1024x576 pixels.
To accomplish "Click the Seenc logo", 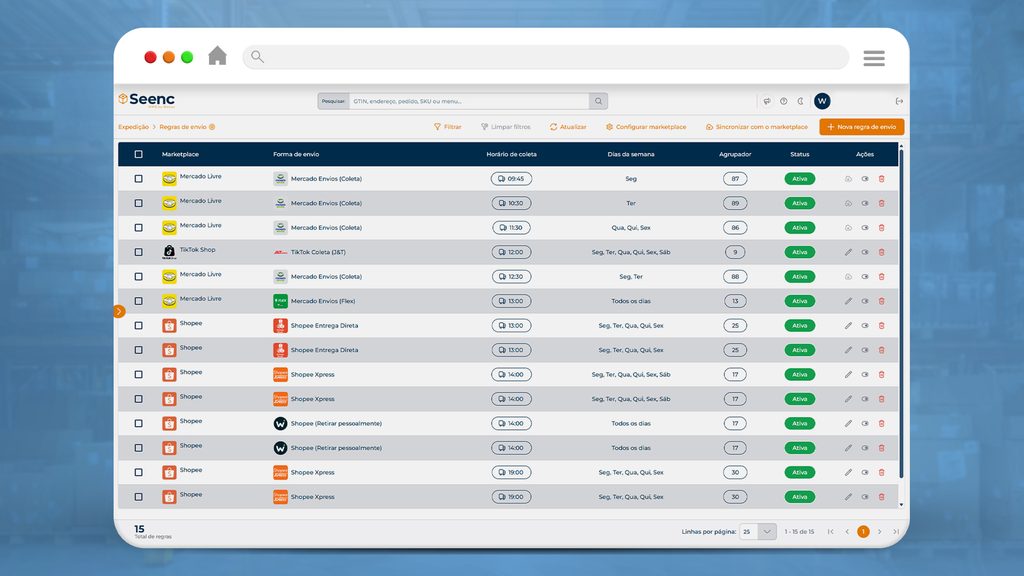I will tap(146, 99).
